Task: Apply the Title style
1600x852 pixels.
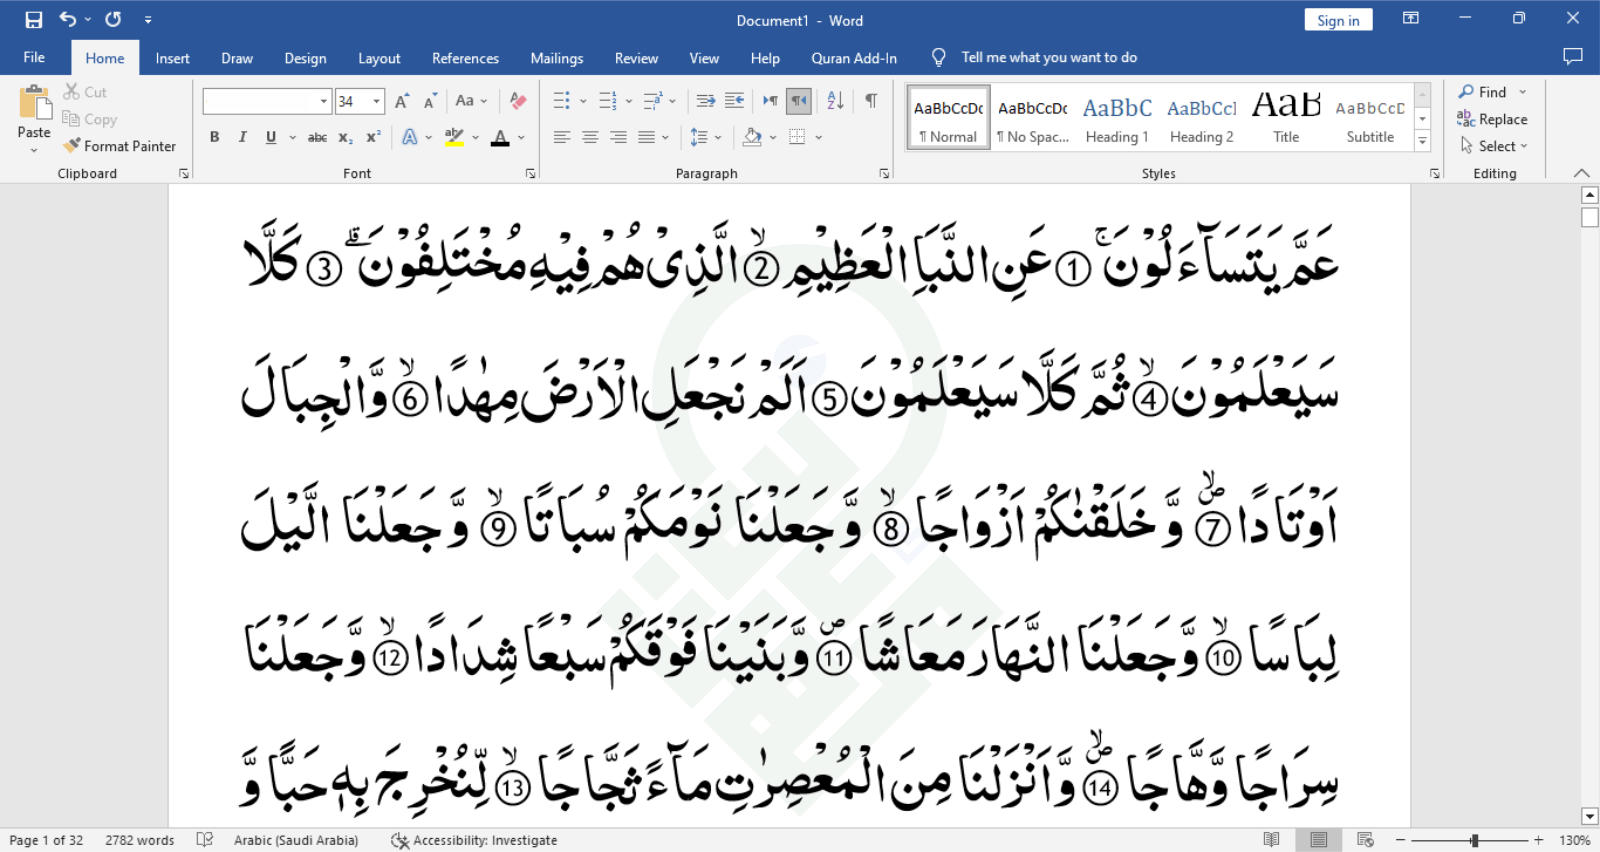Action: [1286, 119]
